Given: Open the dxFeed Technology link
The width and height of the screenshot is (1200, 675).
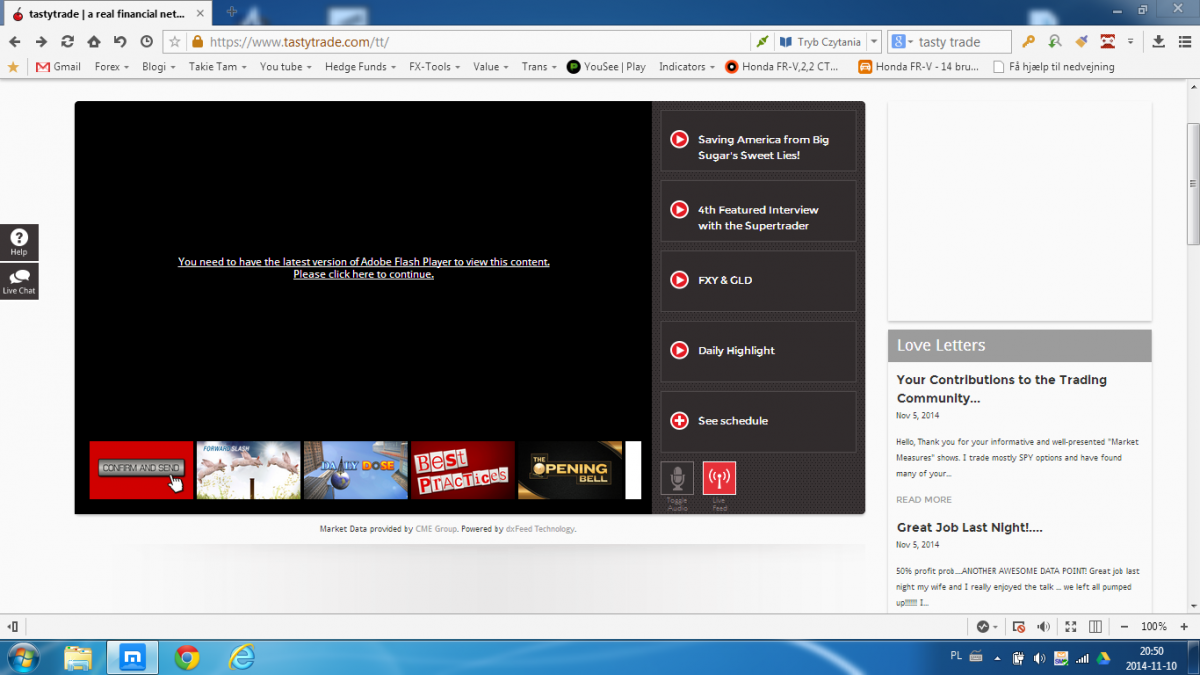Looking at the screenshot, I should click(540, 529).
